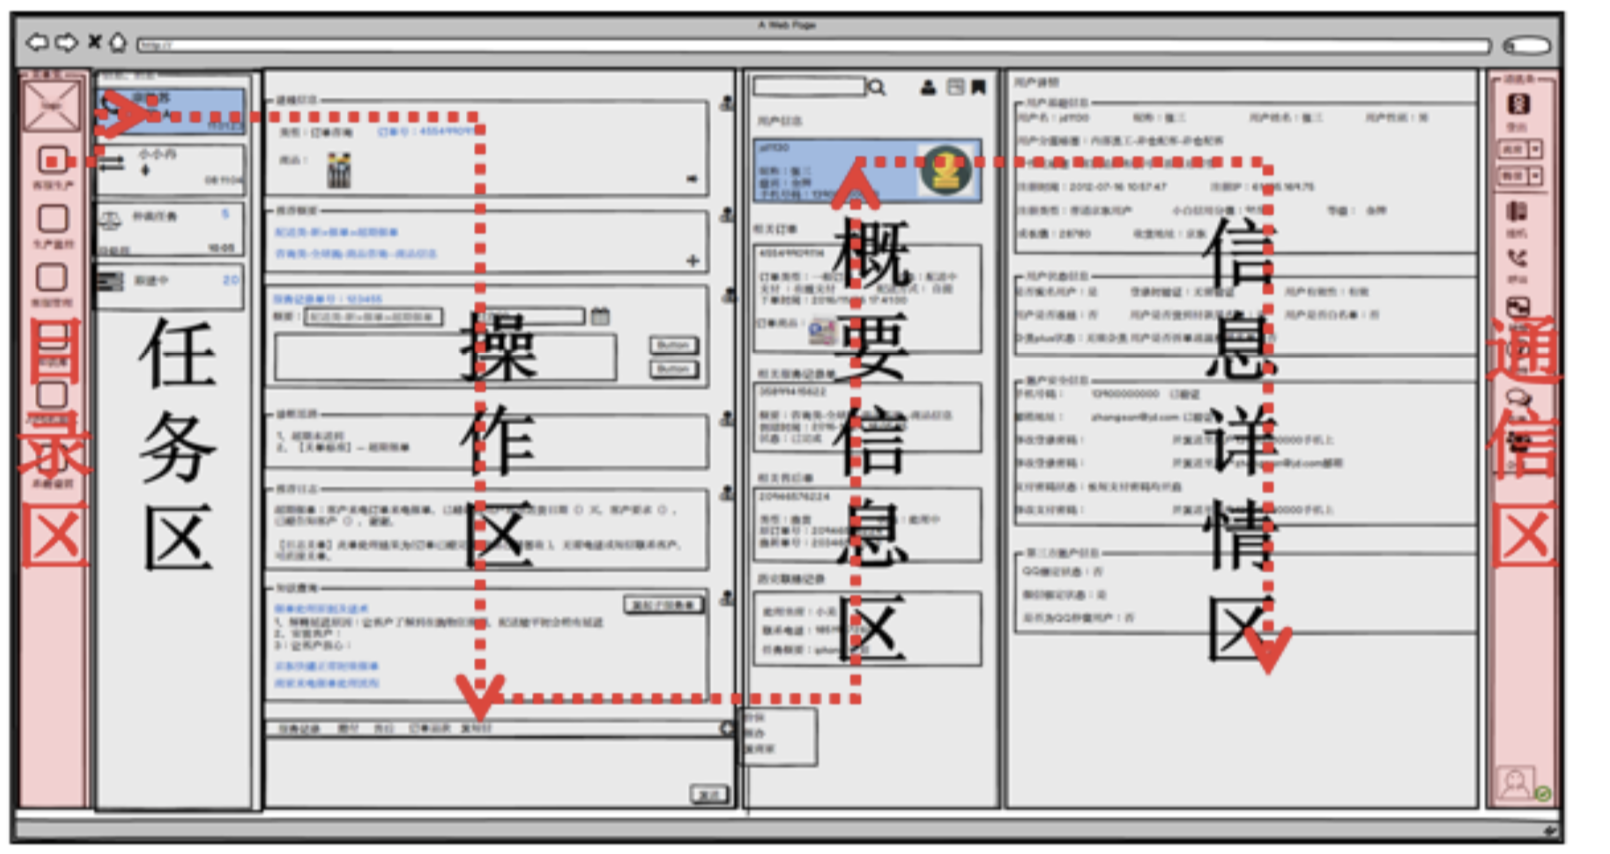Click the upper "Button" button
This screenshot has width=1610, height=854.
(x=673, y=346)
